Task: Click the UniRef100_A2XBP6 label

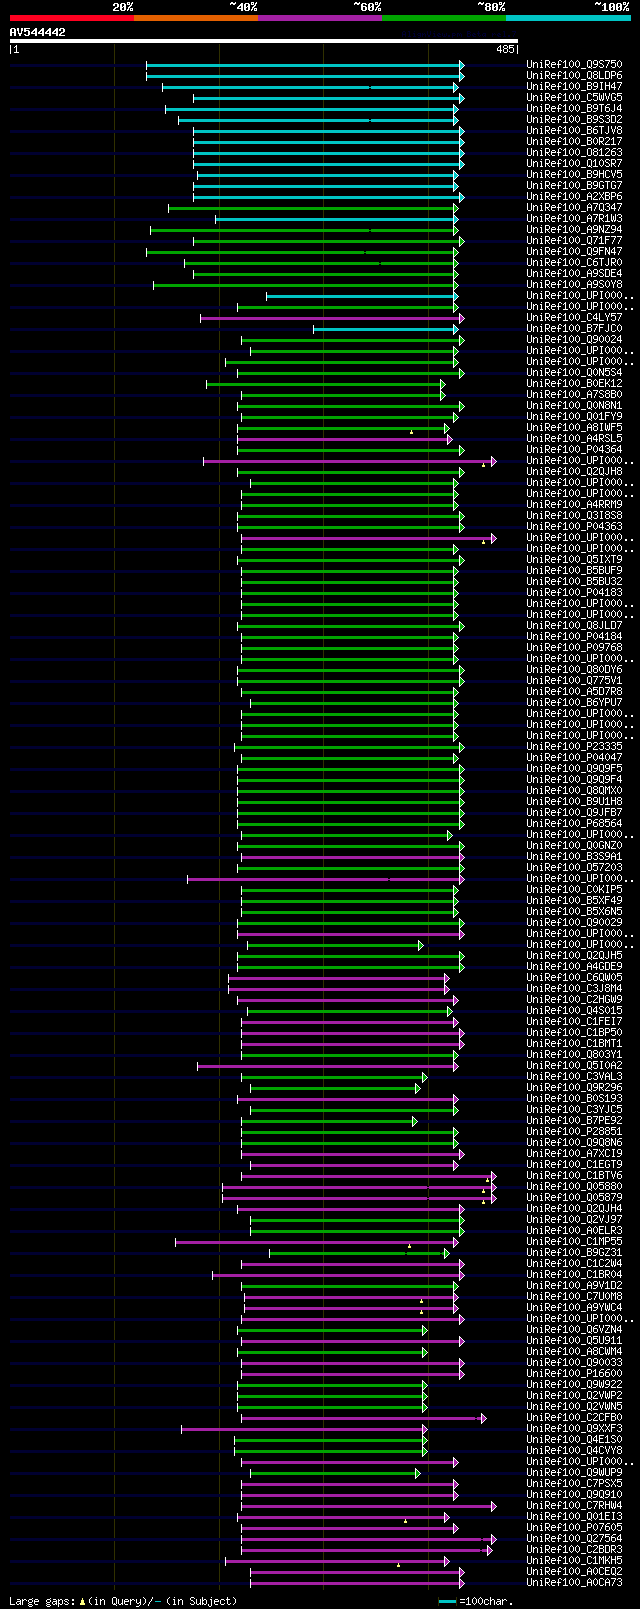Action: point(574,197)
